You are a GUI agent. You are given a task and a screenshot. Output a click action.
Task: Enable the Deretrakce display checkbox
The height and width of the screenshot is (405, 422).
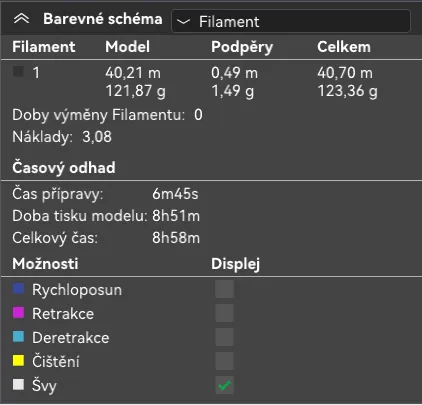tap(224, 337)
